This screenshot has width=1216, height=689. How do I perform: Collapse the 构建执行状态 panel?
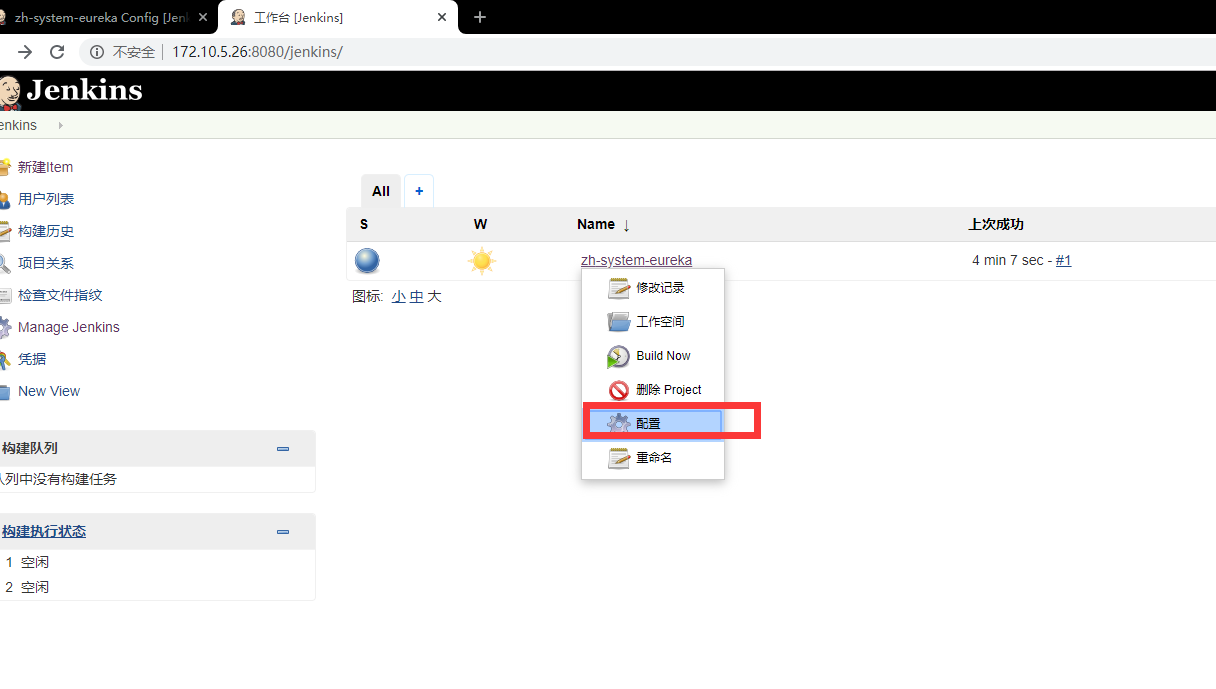[283, 532]
